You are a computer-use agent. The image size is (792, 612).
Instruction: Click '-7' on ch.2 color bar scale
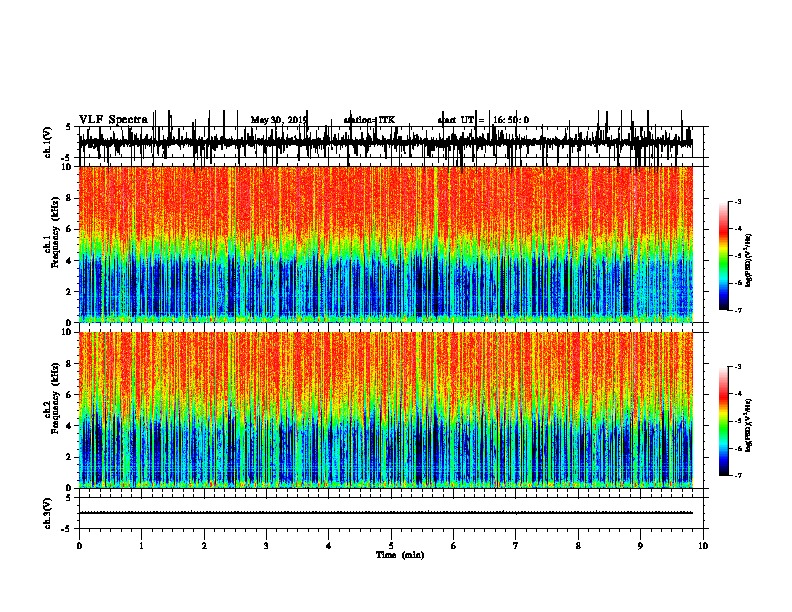coord(737,475)
